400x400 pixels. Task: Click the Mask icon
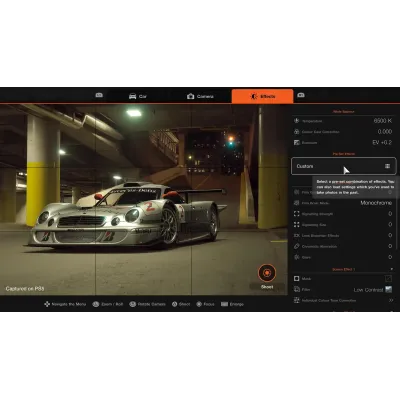click(296, 278)
